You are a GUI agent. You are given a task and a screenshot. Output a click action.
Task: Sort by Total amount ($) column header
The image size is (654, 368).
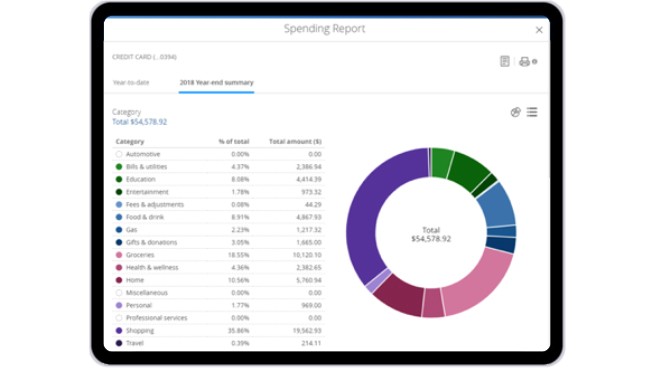(x=295, y=141)
